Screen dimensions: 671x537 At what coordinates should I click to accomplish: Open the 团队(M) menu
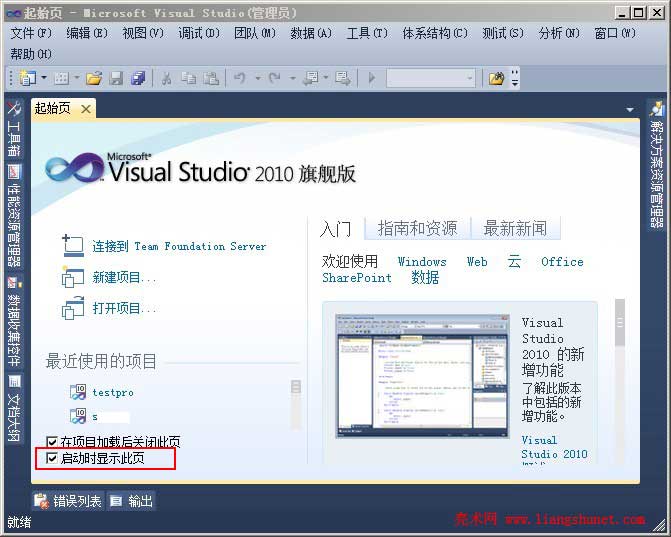255,33
